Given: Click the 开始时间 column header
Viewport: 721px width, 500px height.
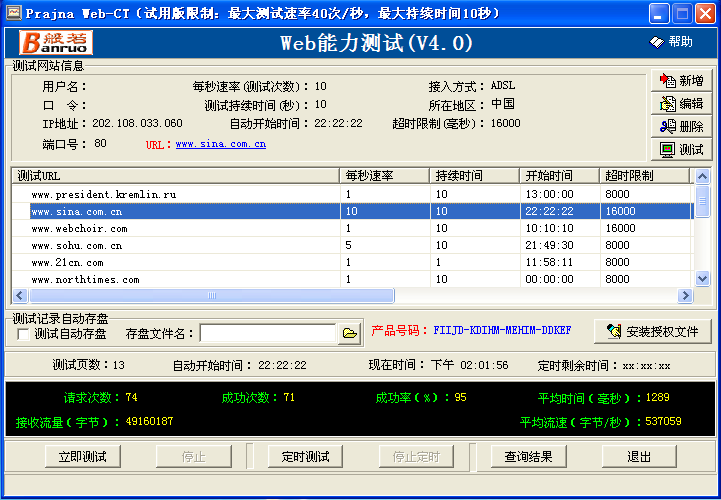Looking at the screenshot, I should point(560,176).
